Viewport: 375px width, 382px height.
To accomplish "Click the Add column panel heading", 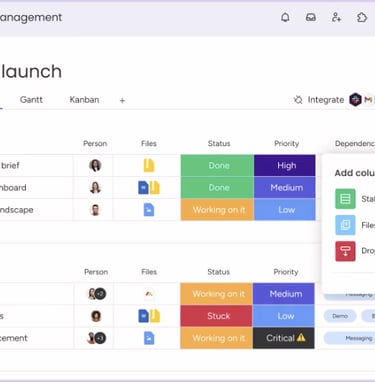I will pyautogui.click(x=354, y=173).
